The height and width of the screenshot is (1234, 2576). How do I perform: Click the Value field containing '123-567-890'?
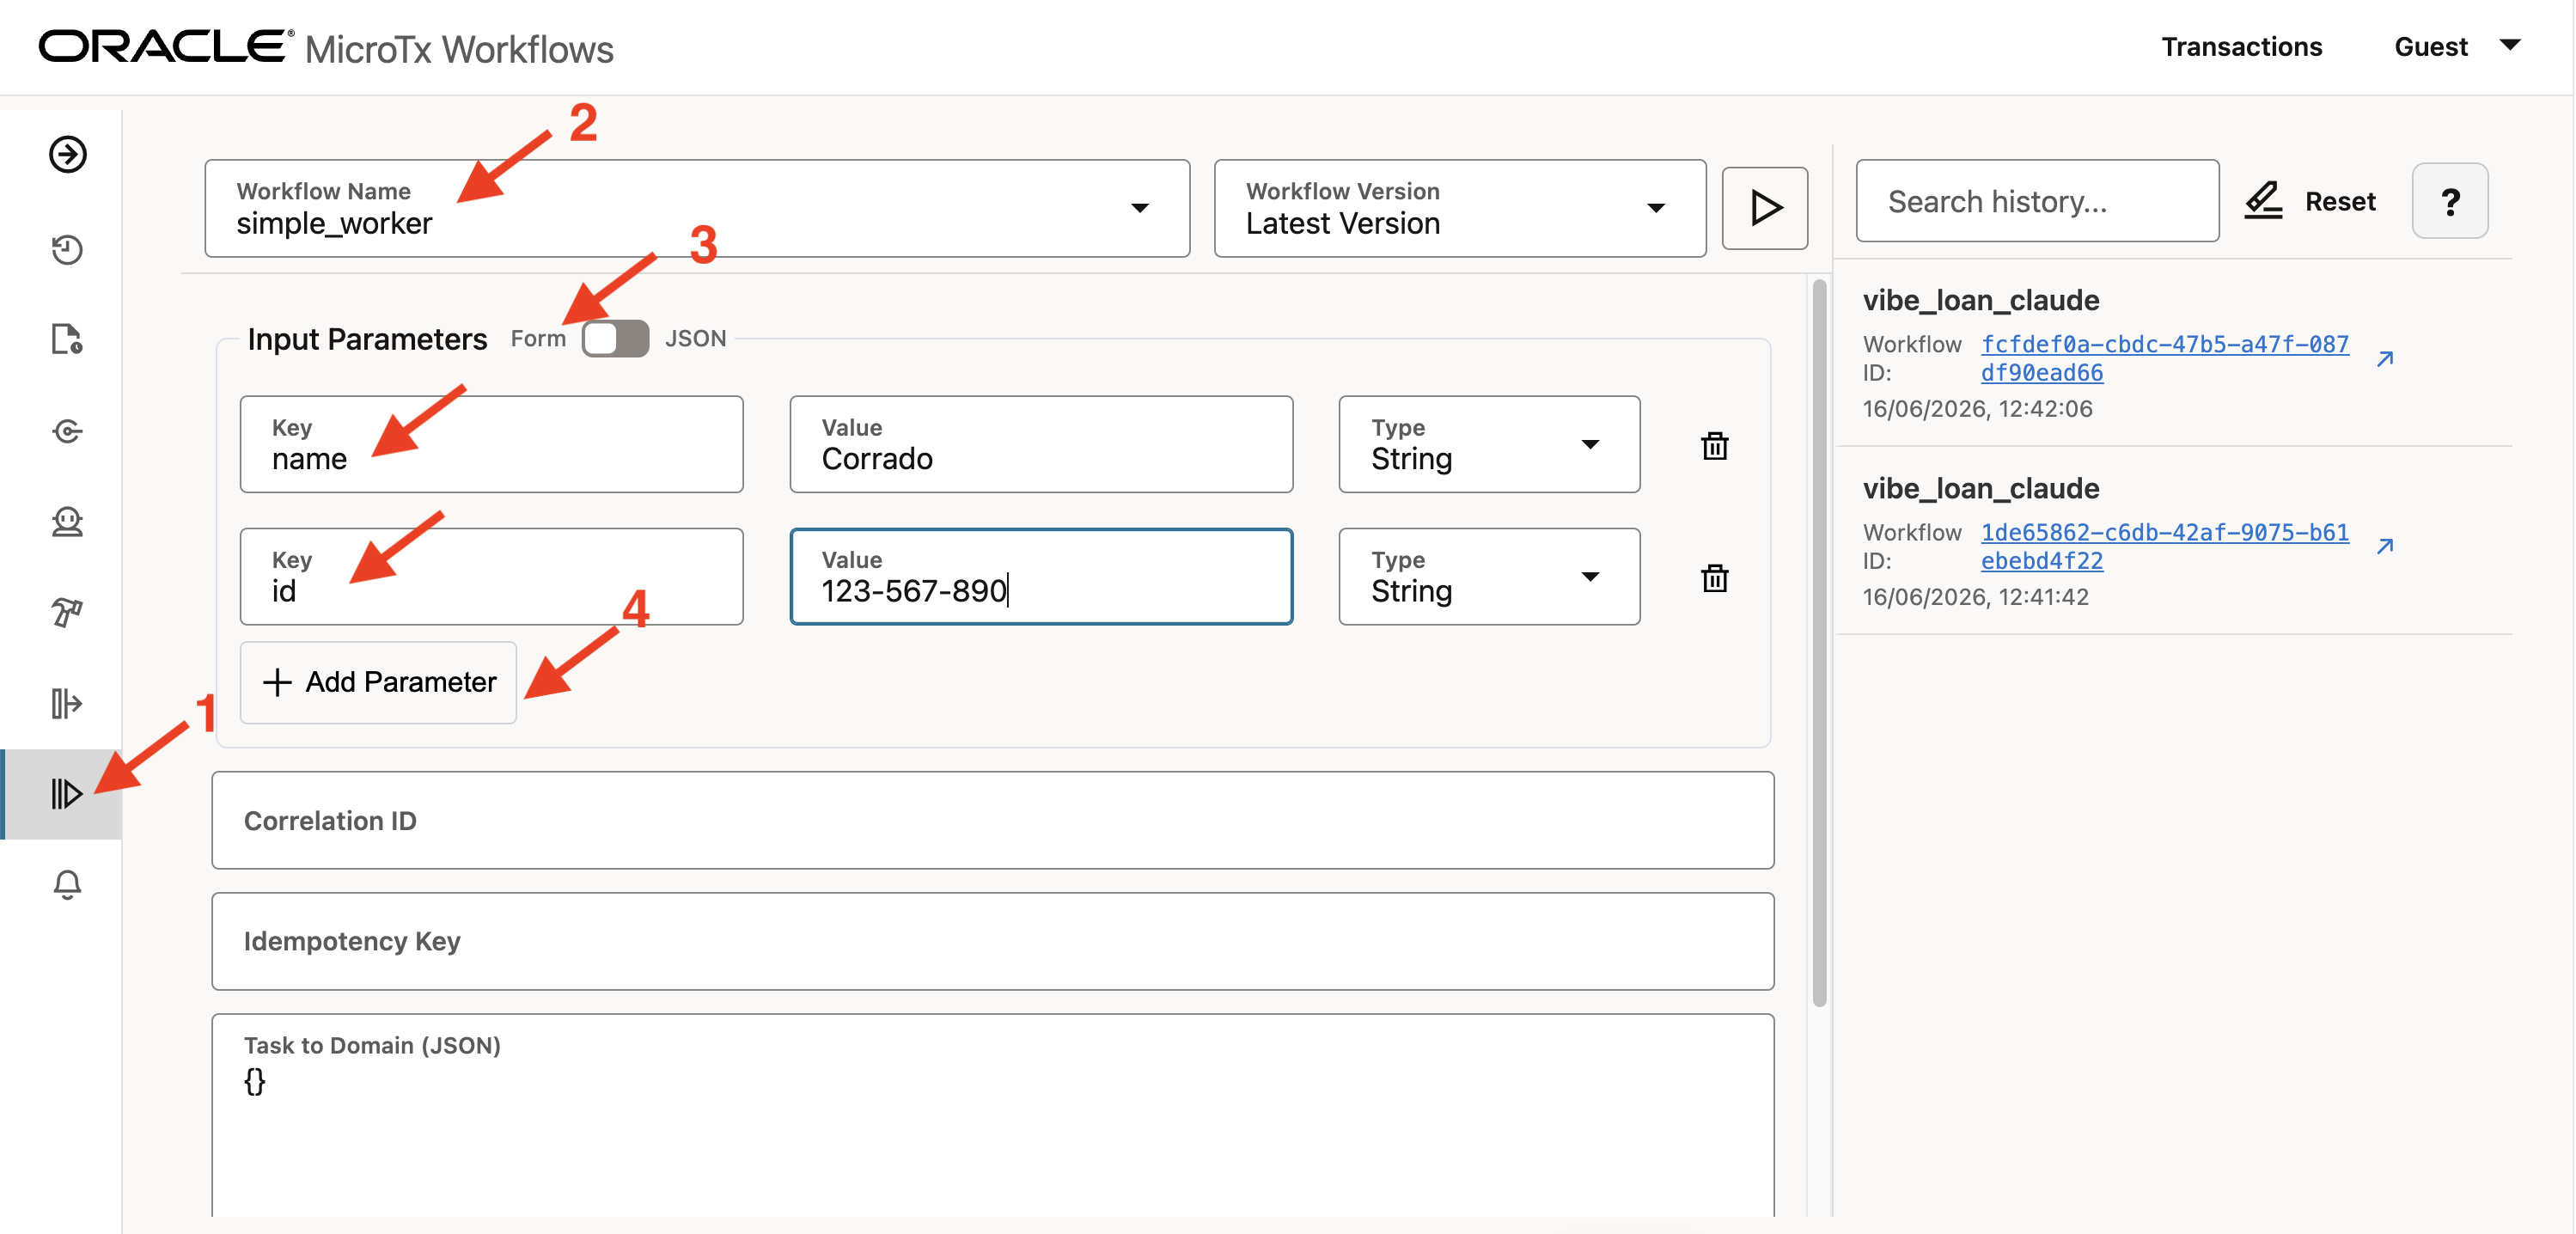(1041, 576)
